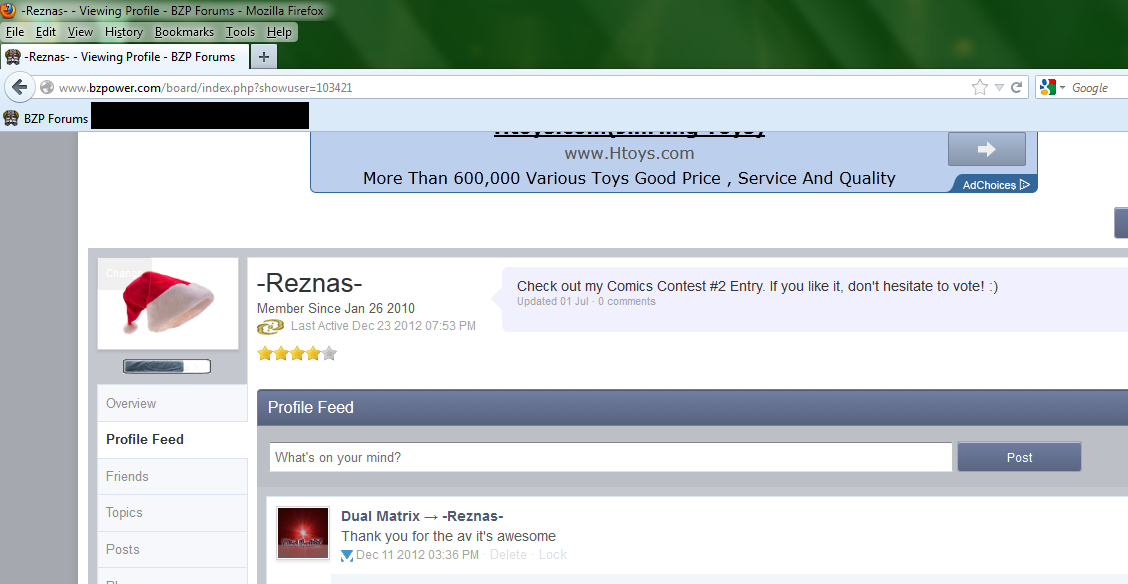The image size is (1128, 584).
Task: Open Dual Matrix's profile name link
Action: coord(381,516)
